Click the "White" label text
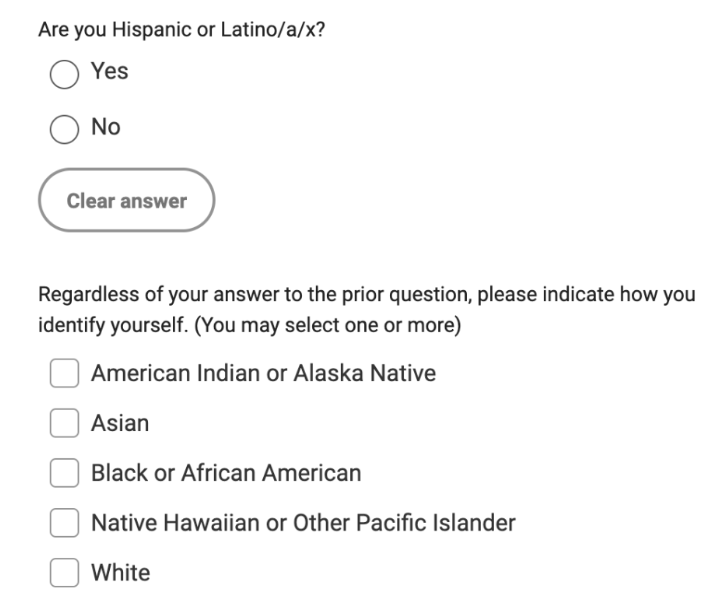 [120, 574]
